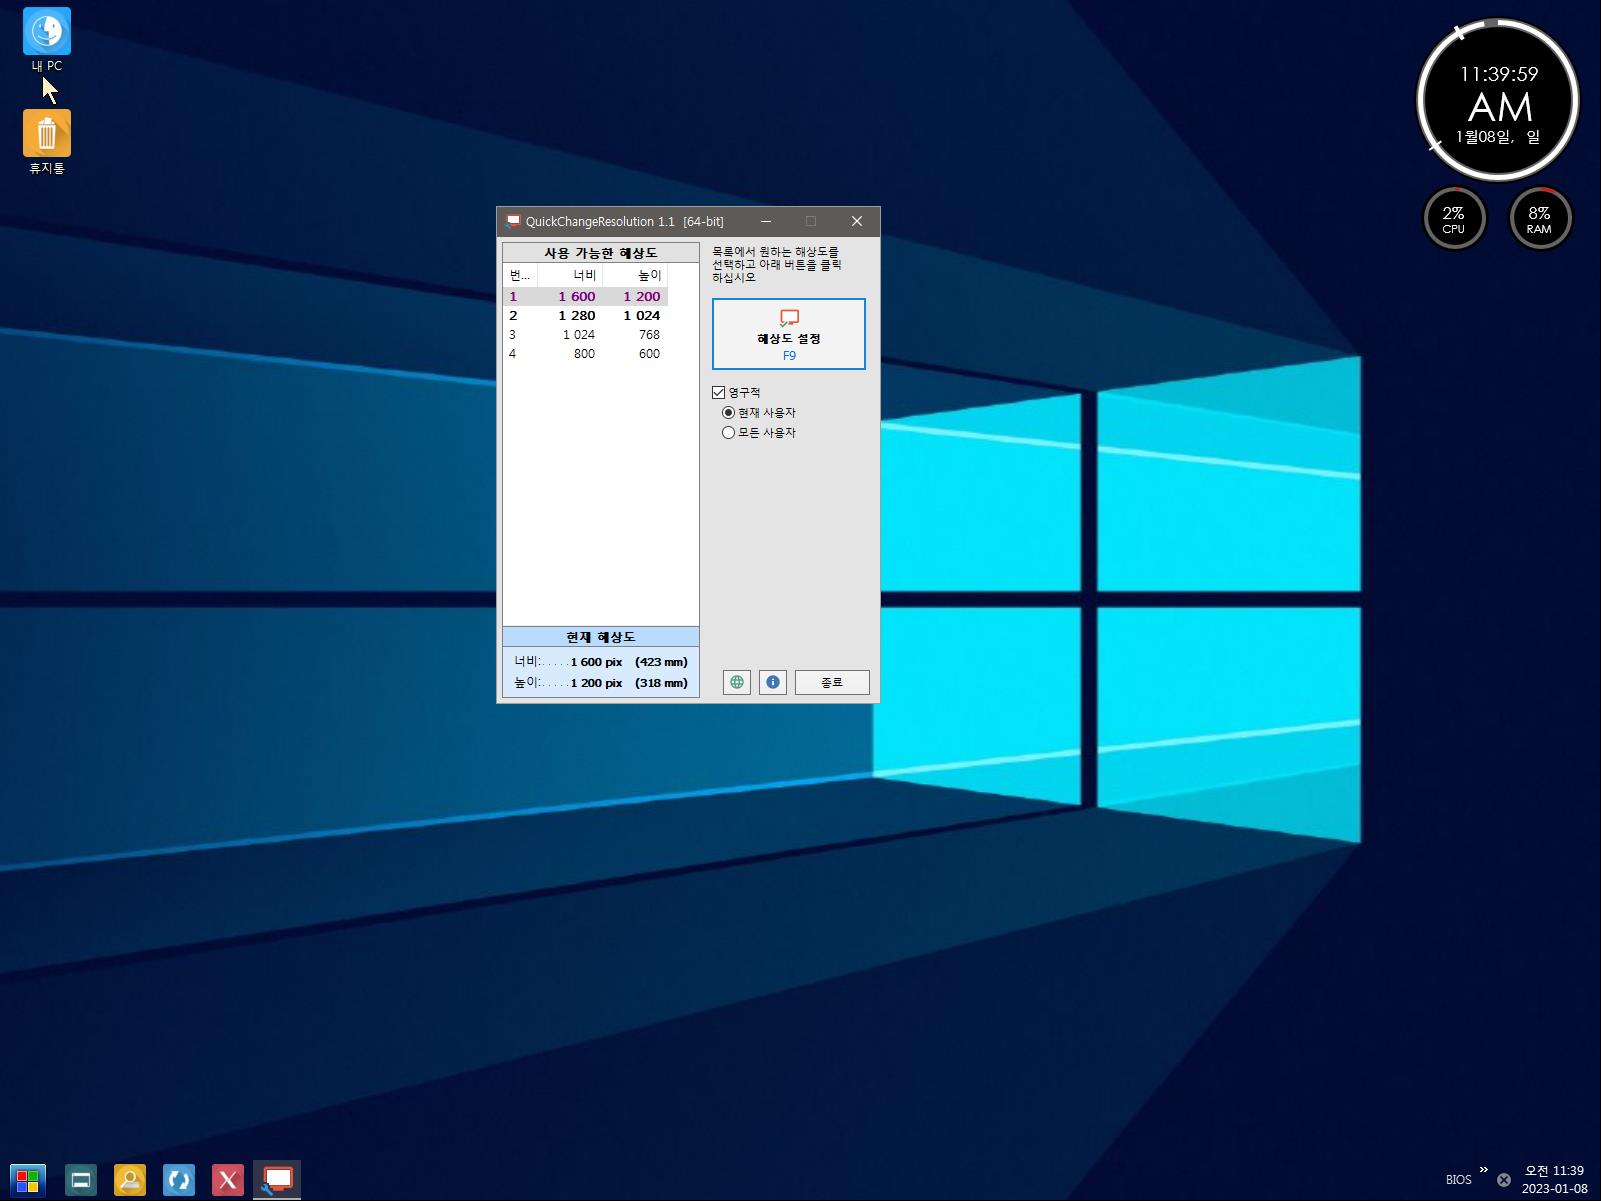Launch the blue refresh arrows taskbar icon

click(x=179, y=1180)
